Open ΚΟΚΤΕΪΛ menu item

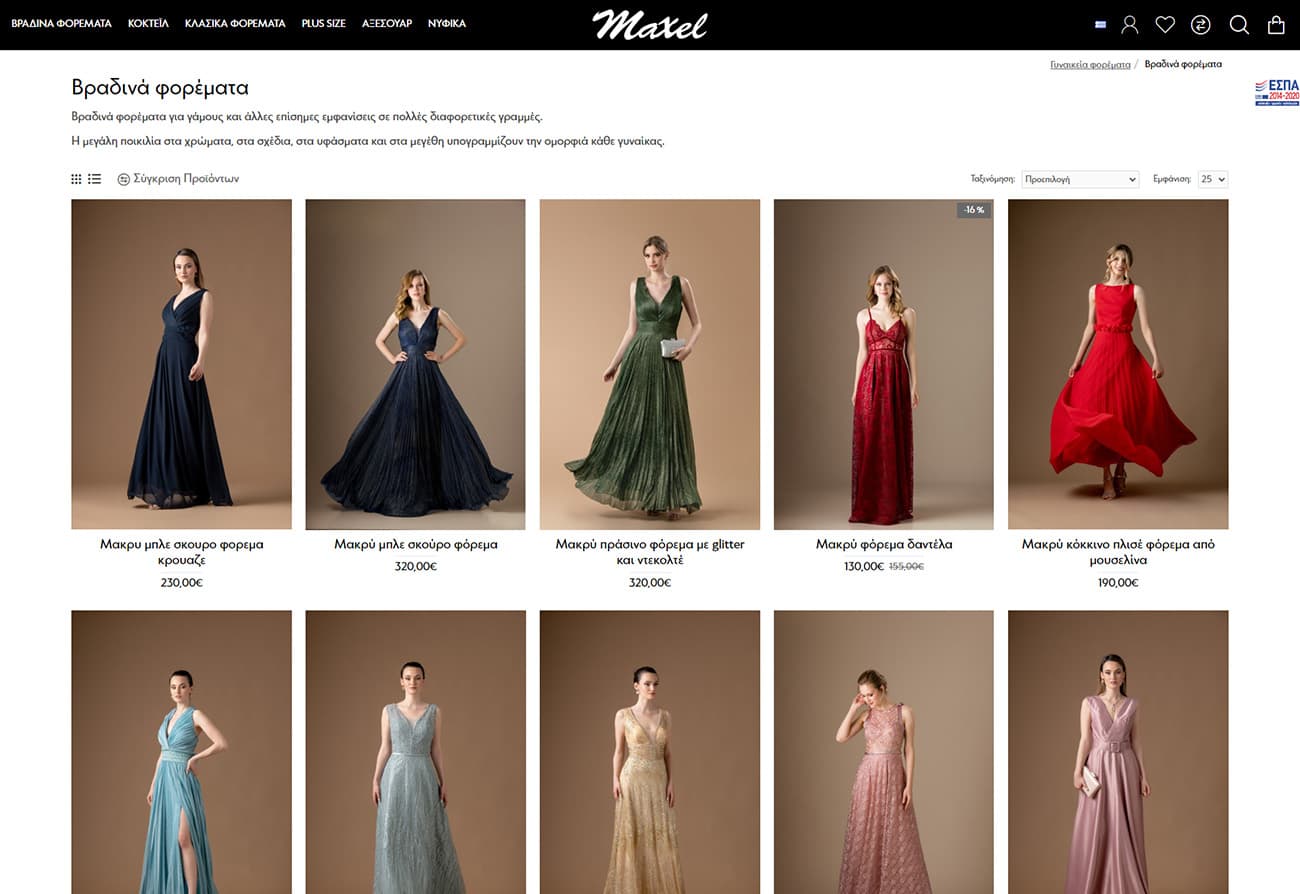point(148,23)
